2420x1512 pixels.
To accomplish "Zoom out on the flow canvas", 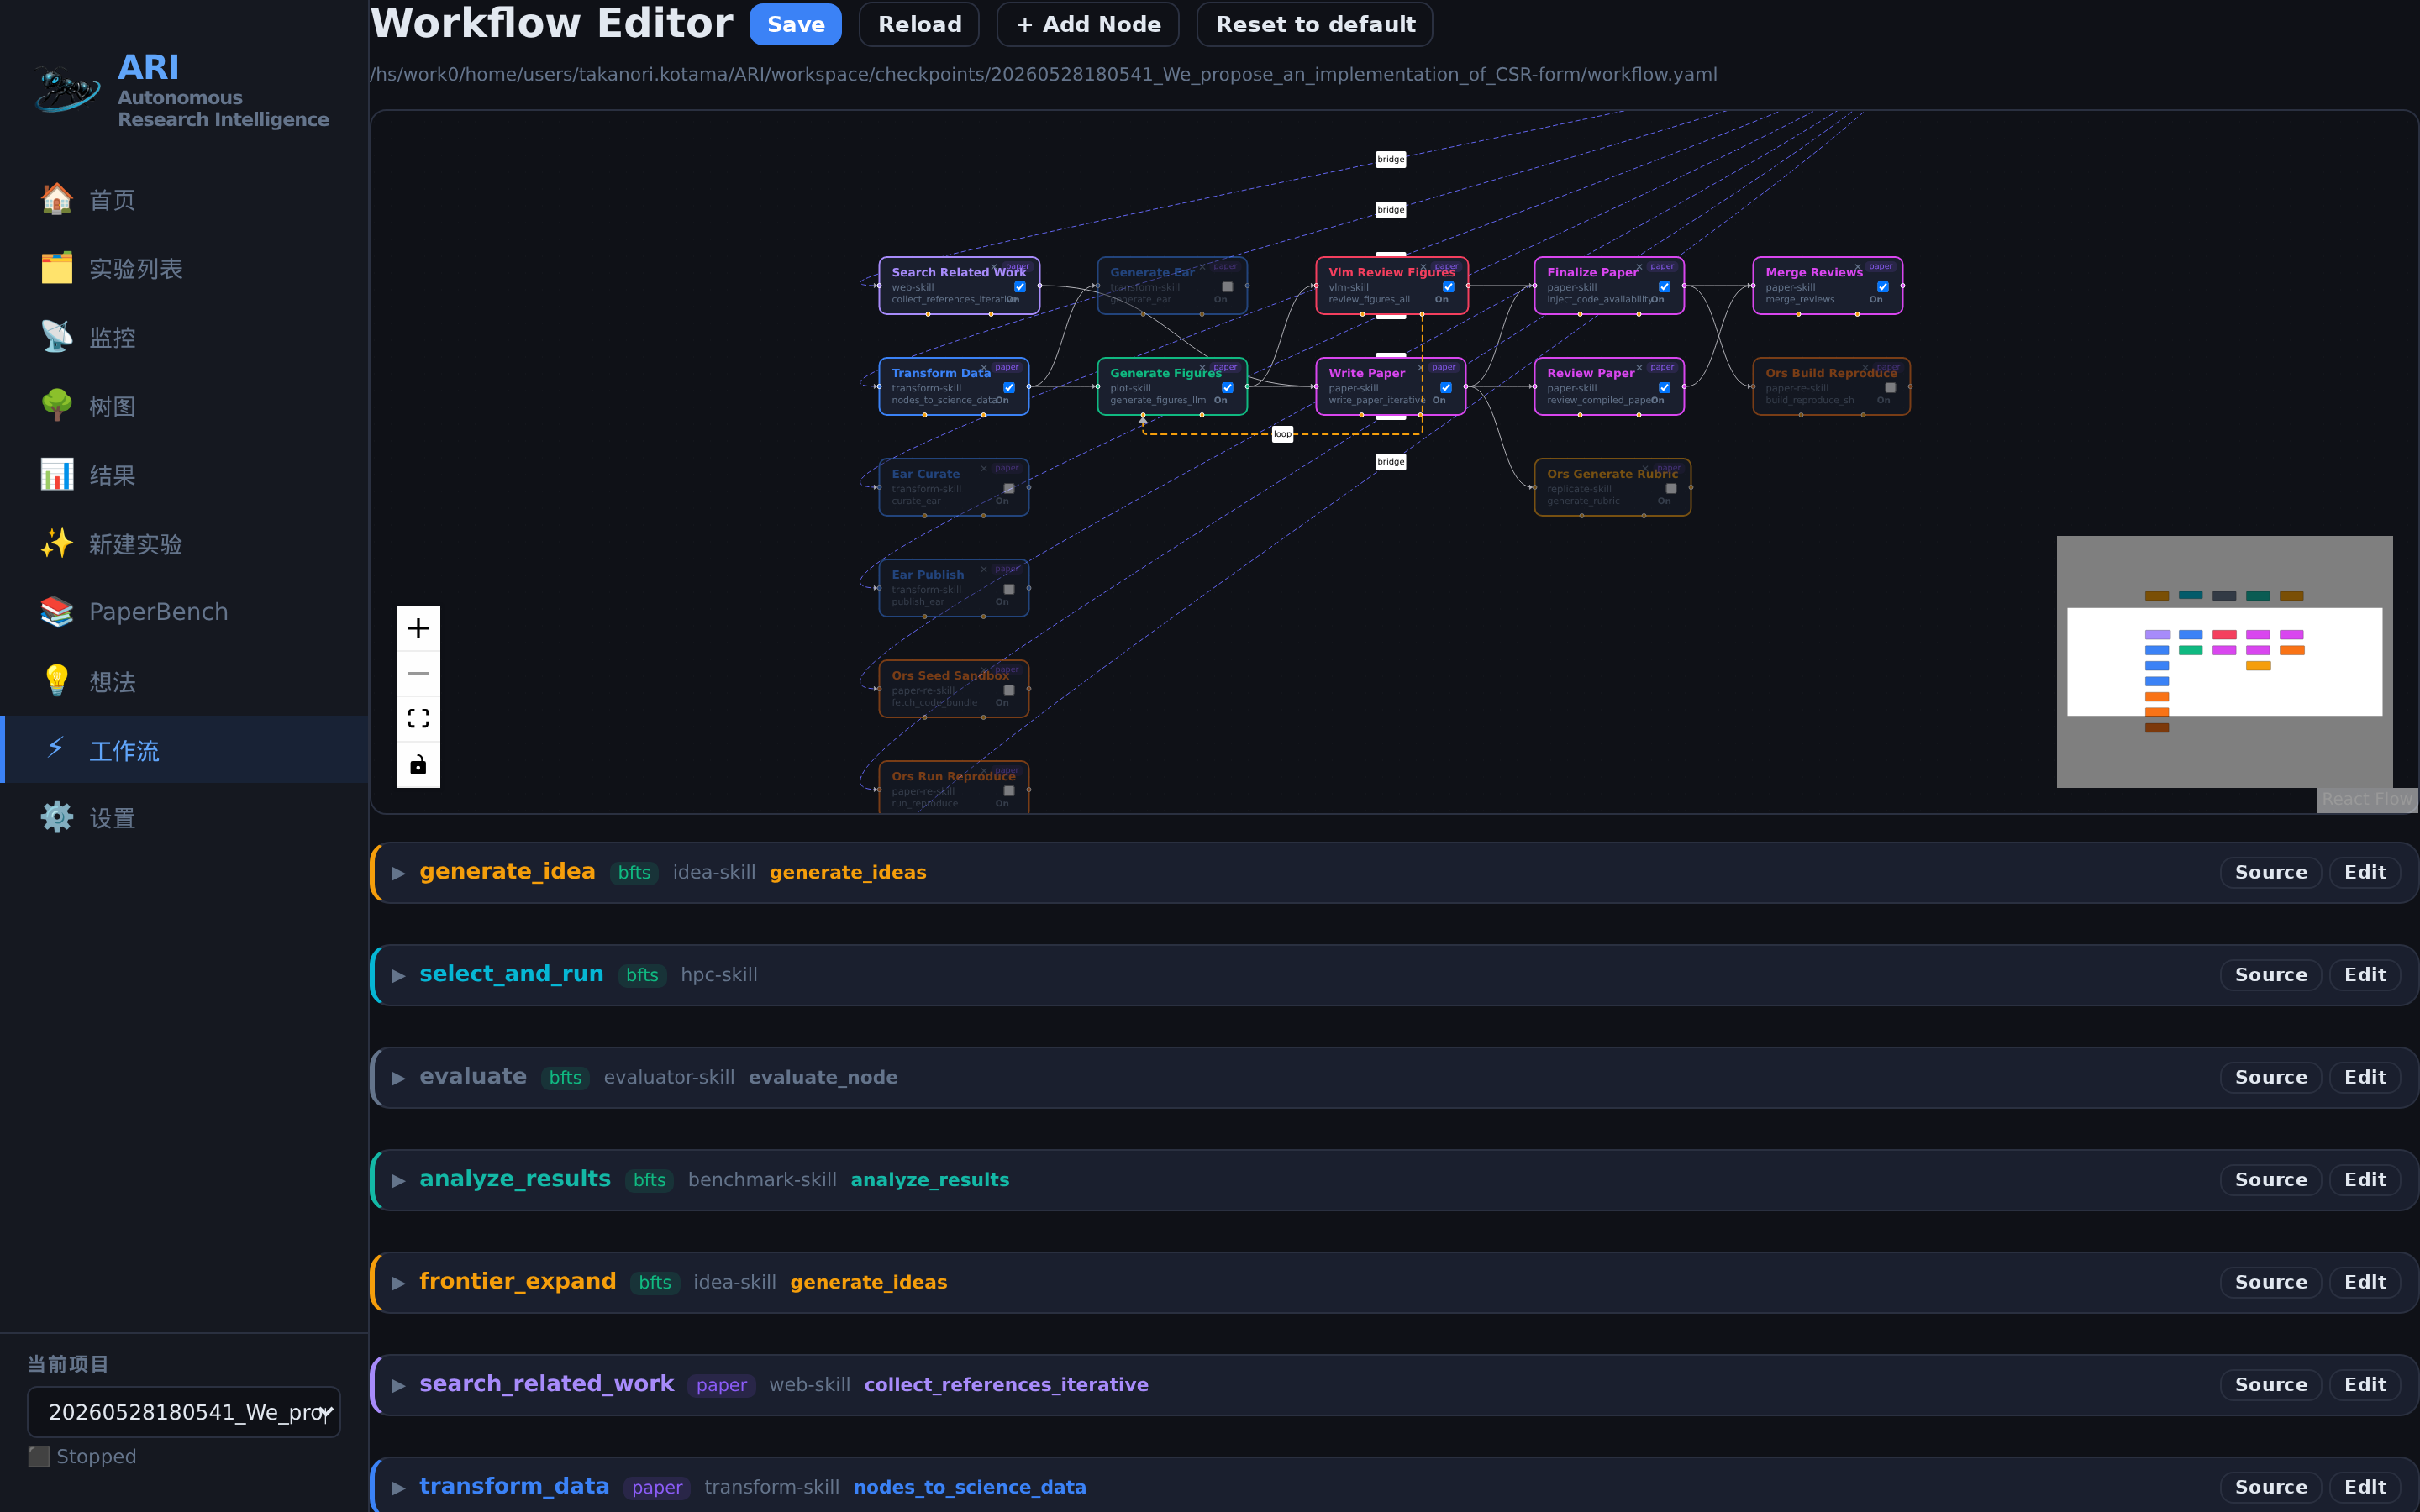I will [x=418, y=673].
